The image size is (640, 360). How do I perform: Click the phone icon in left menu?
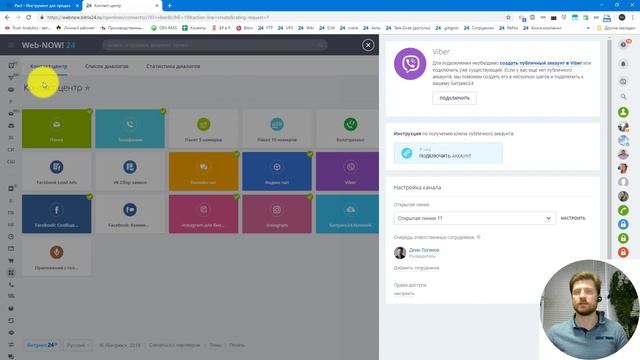[x=11, y=284]
